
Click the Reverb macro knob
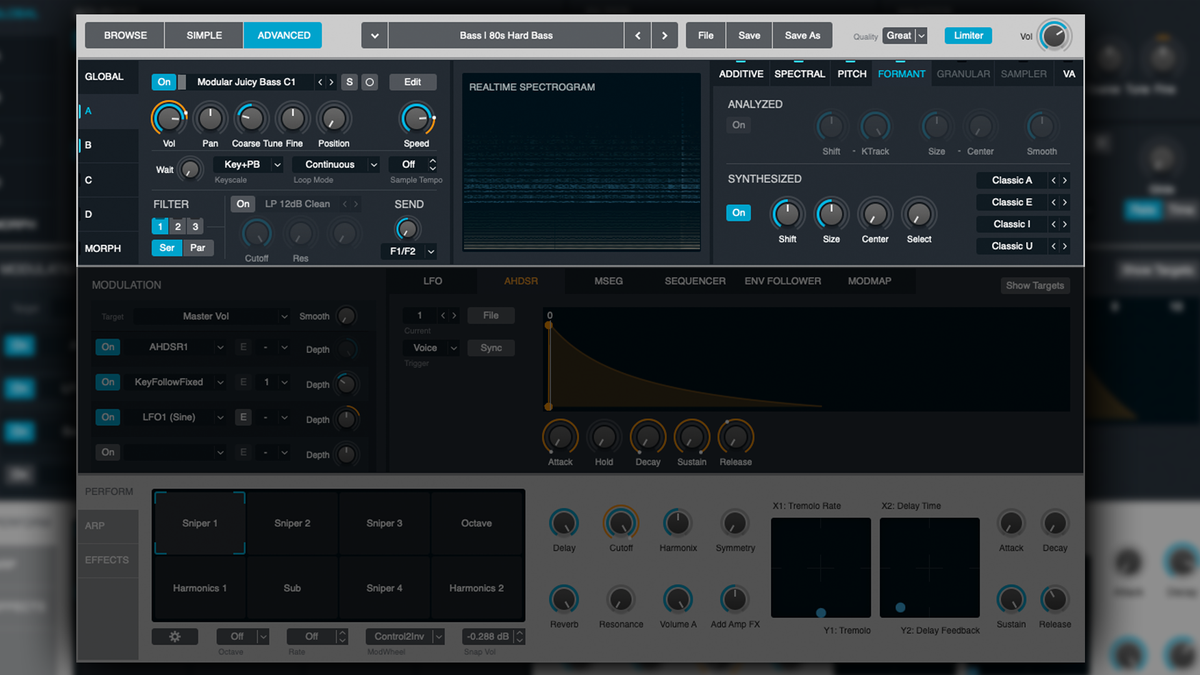tap(564, 599)
